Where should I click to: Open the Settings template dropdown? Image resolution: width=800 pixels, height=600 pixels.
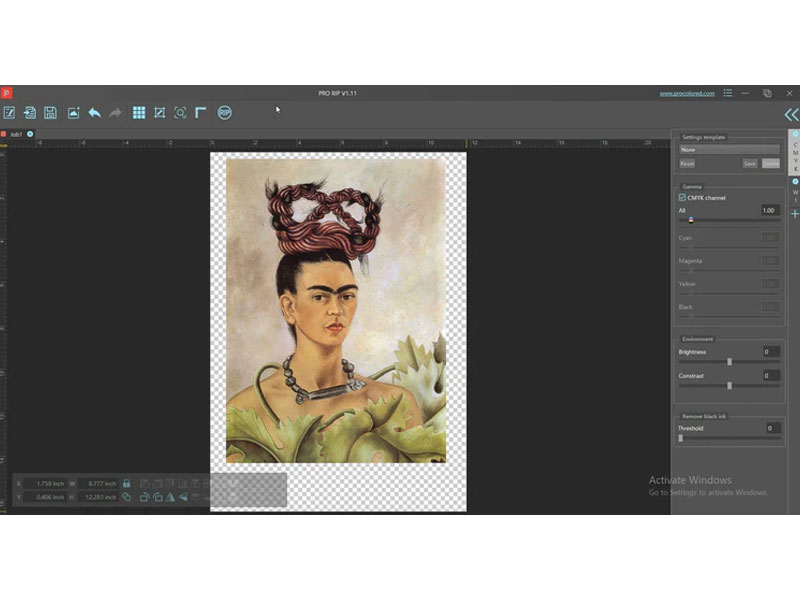coord(729,149)
